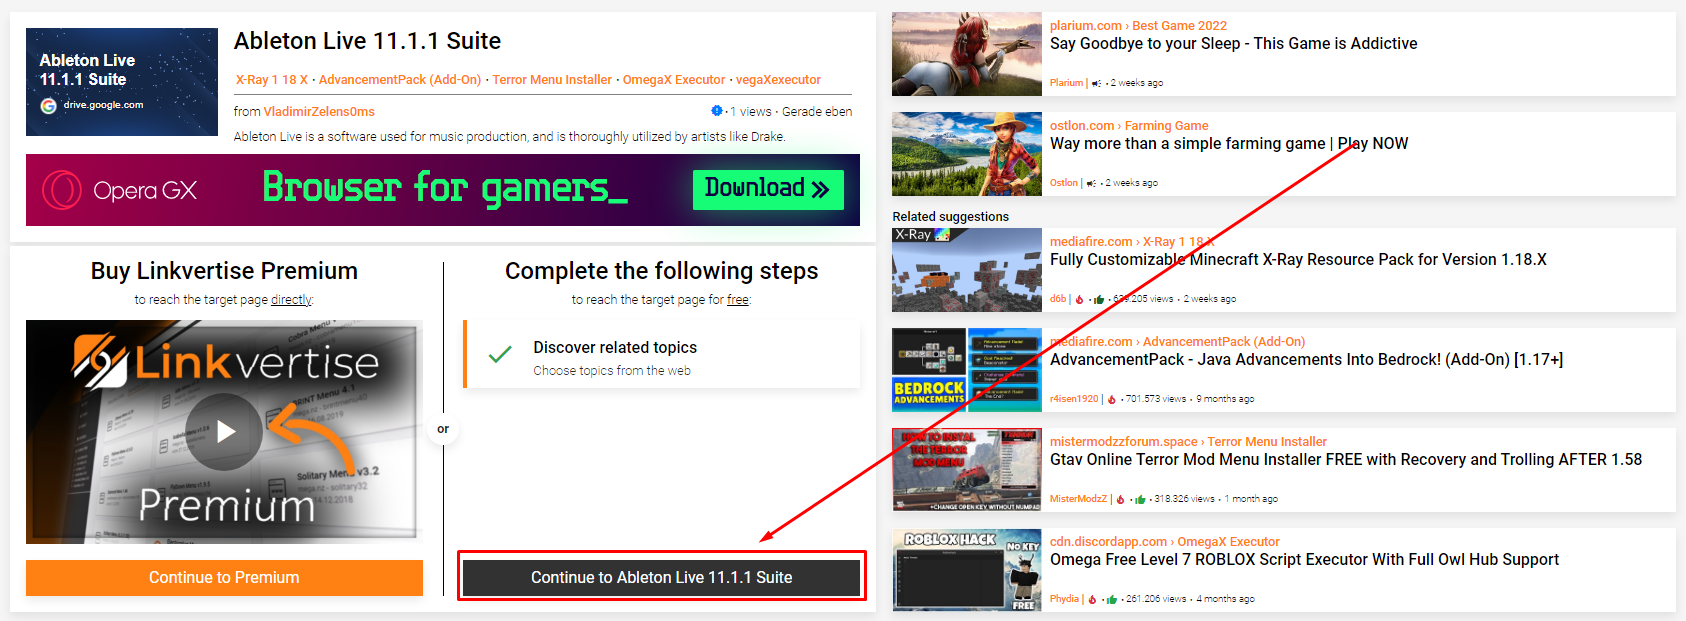The width and height of the screenshot is (1686, 621).
Task: Click the ad megaphone icon beside Ostlon
Action: (1091, 183)
